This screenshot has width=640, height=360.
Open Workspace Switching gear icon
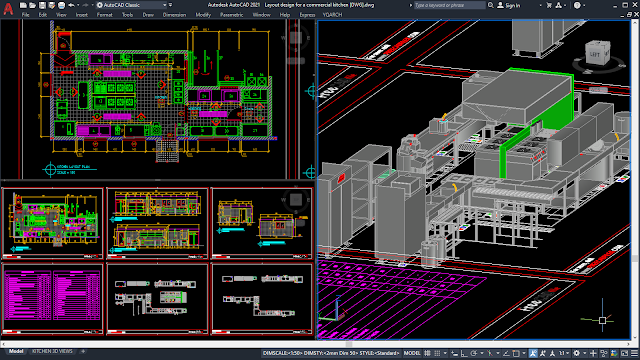576,353
